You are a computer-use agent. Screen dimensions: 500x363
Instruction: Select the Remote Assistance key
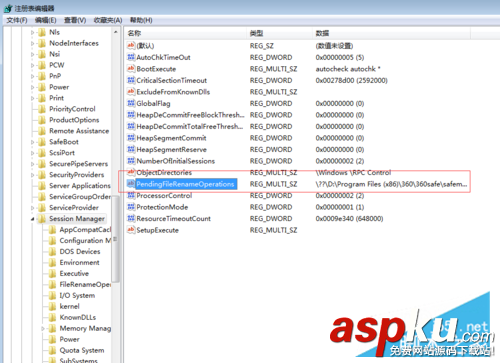(x=79, y=131)
